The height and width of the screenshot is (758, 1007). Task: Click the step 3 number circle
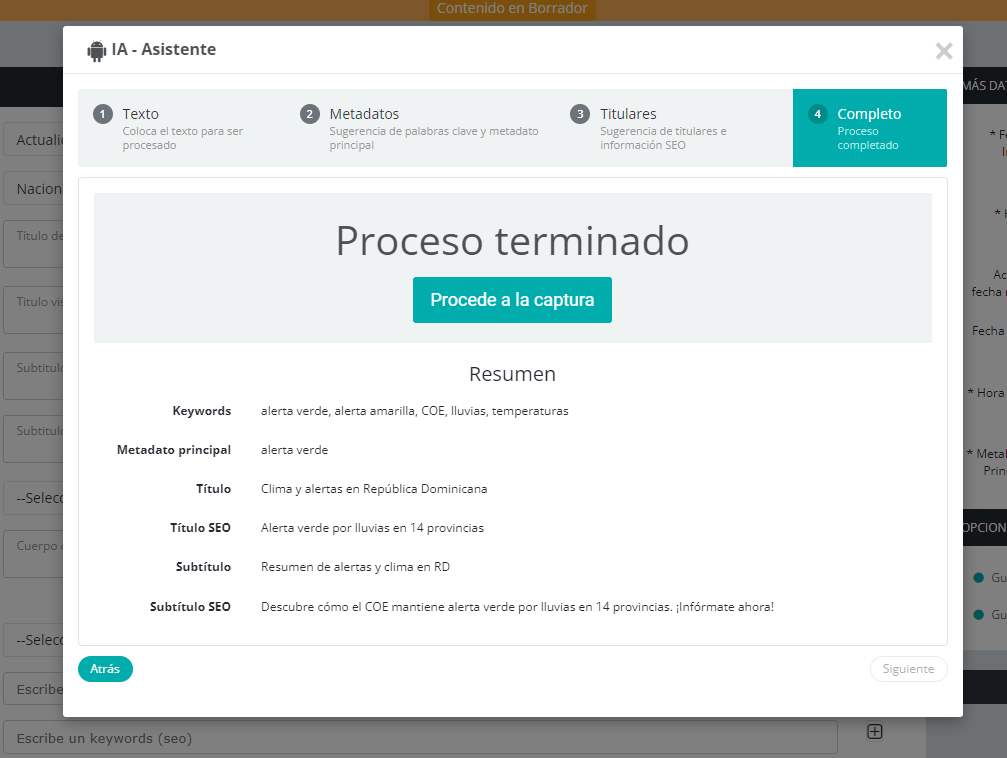[580, 114]
